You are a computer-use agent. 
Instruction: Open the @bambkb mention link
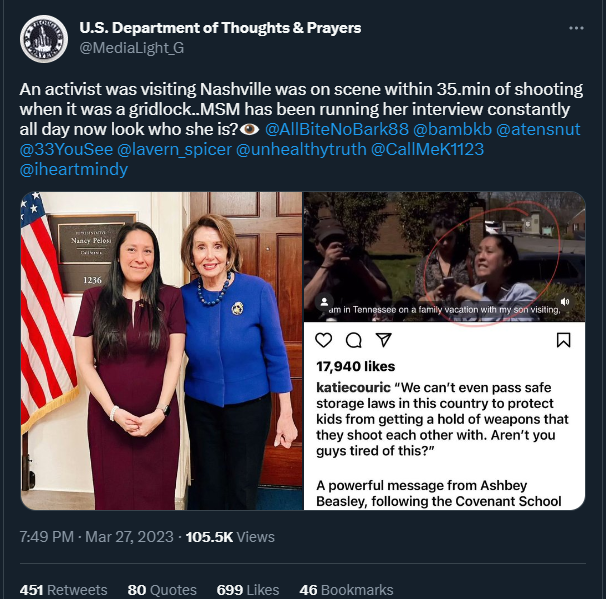pos(452,129)
